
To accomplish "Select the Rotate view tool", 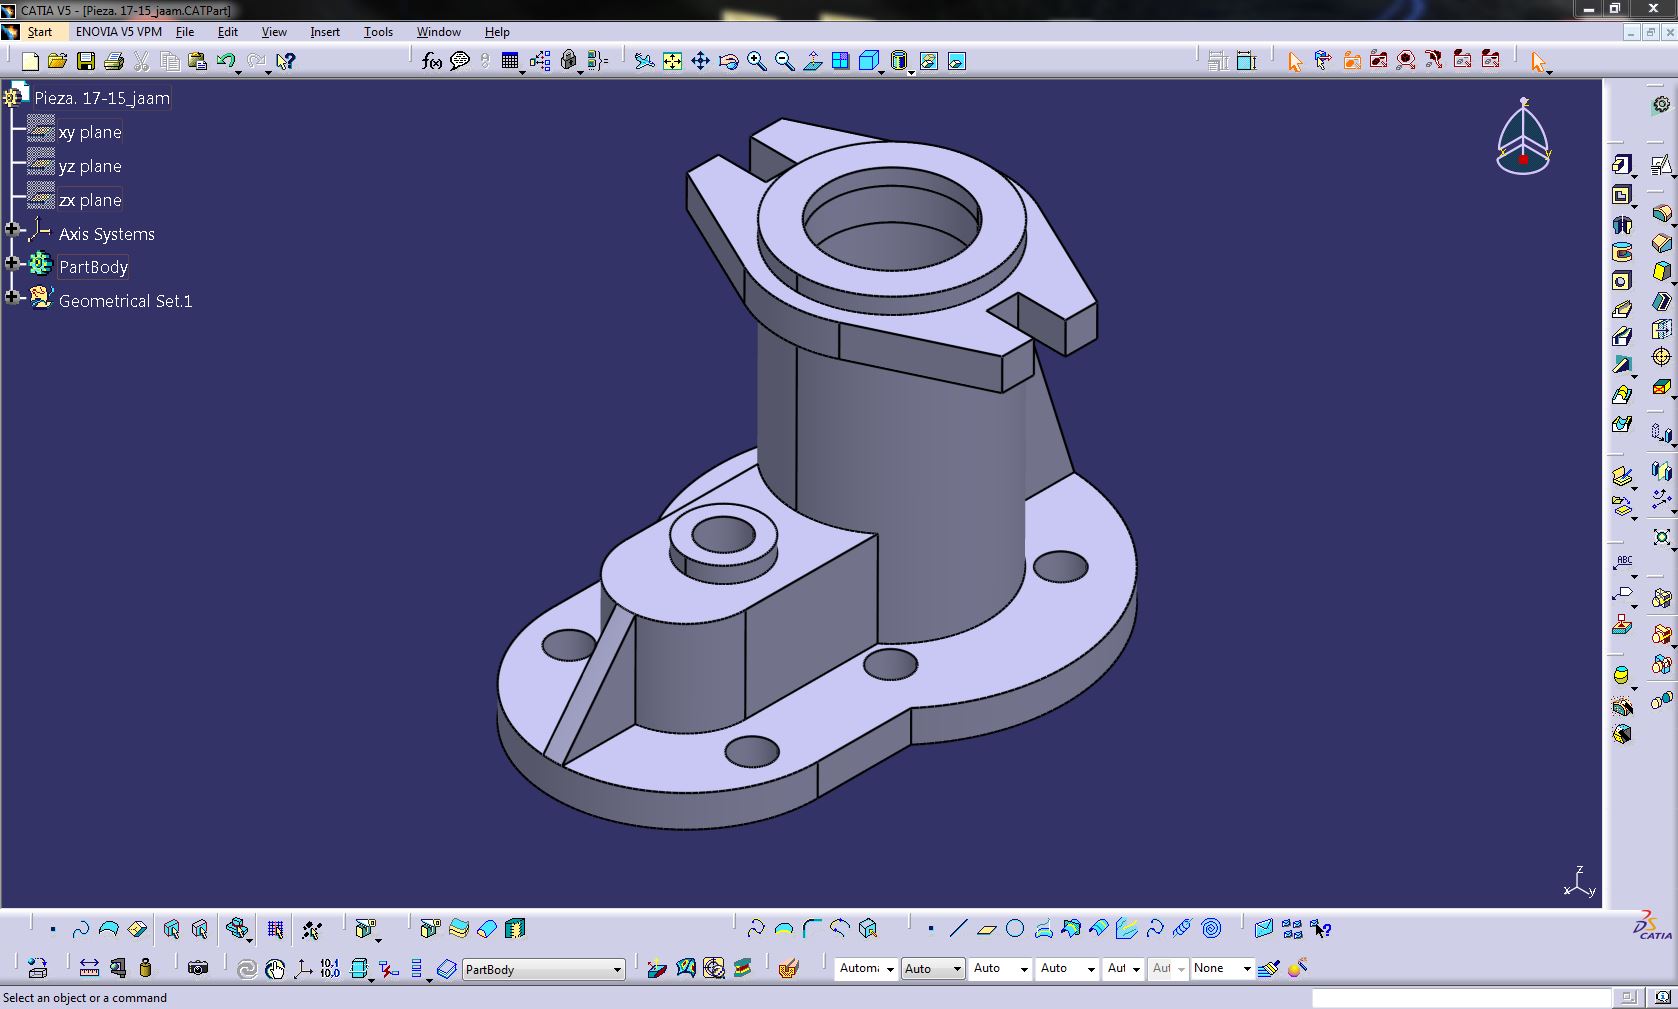I will pyautogui.click(x=729, y=61).
